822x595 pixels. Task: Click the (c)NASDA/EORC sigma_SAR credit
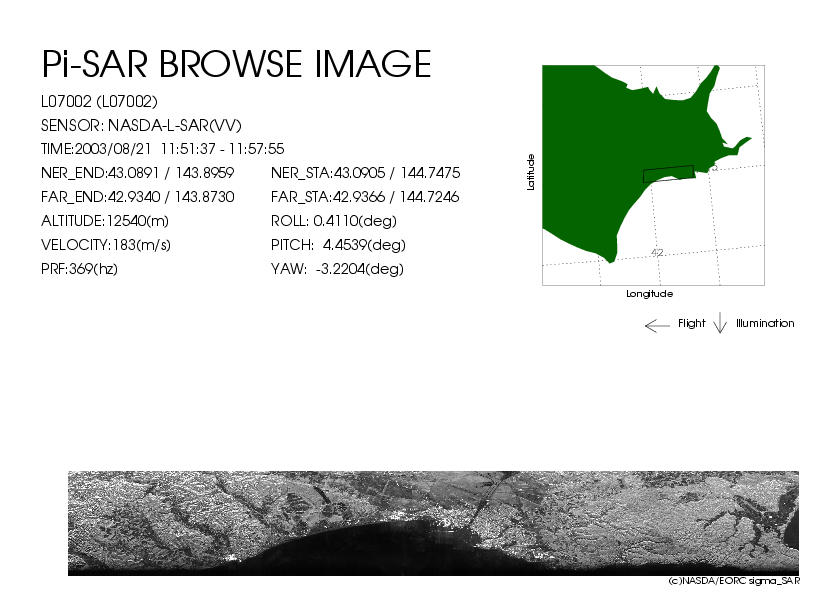(x=734, y=581)
